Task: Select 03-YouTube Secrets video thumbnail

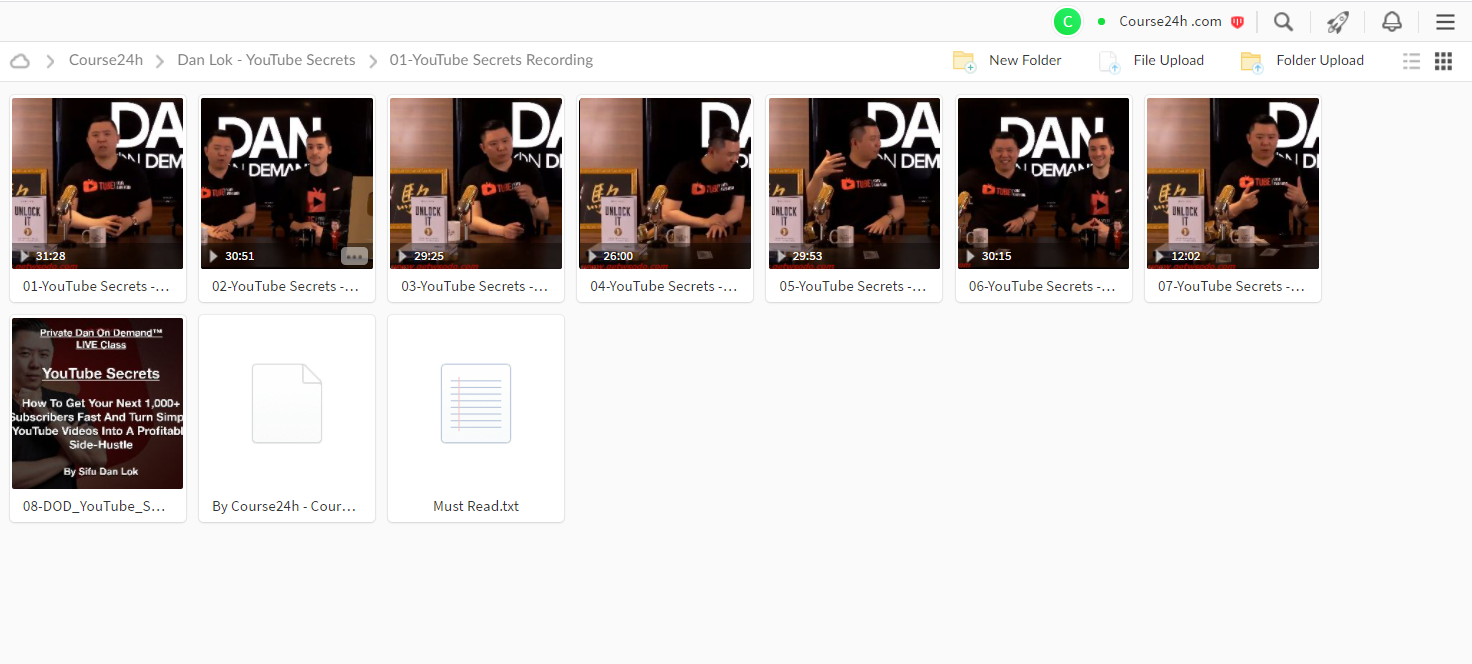Action: pos(476,183)
